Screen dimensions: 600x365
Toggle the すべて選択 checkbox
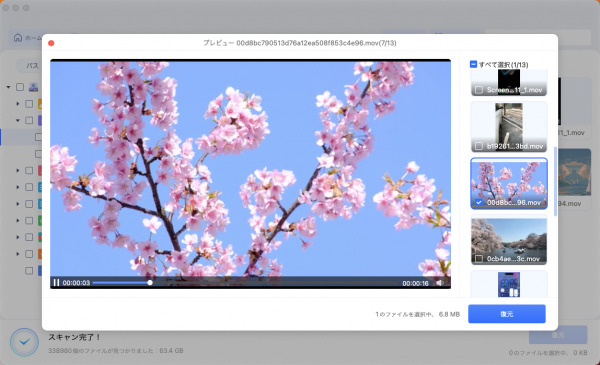point(473,64)
